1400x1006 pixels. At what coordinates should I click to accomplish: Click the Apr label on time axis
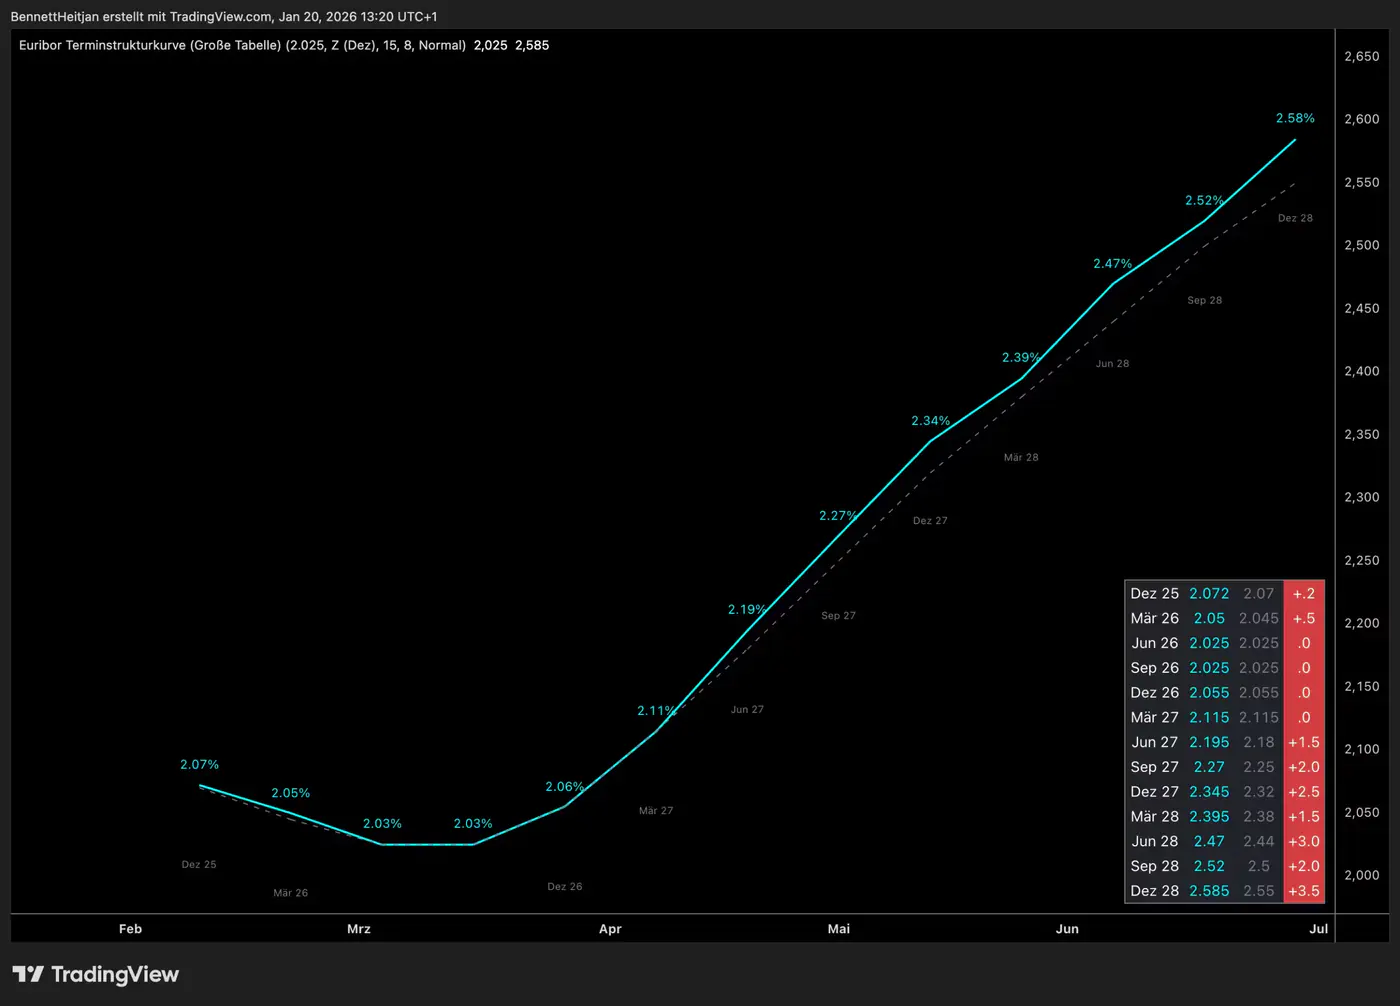click(610, 929)
